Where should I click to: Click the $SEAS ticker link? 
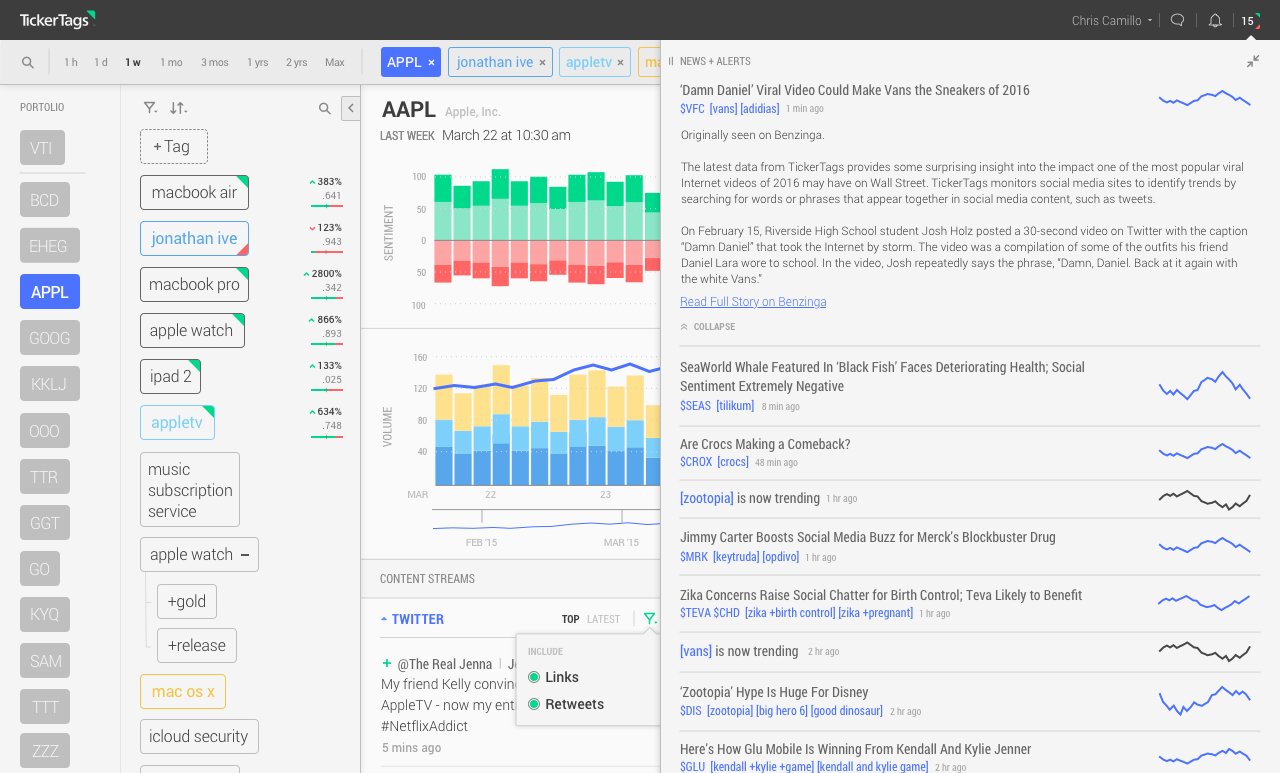coord(695,406)
